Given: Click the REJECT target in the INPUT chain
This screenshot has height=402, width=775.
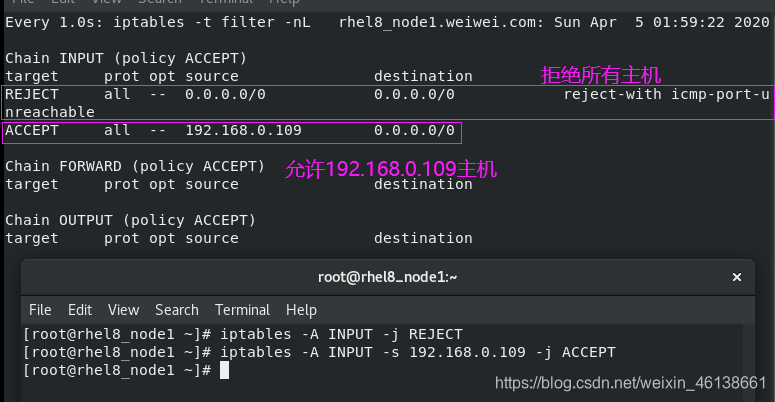Looking at the screenshot, I should (x=32, y=94).
